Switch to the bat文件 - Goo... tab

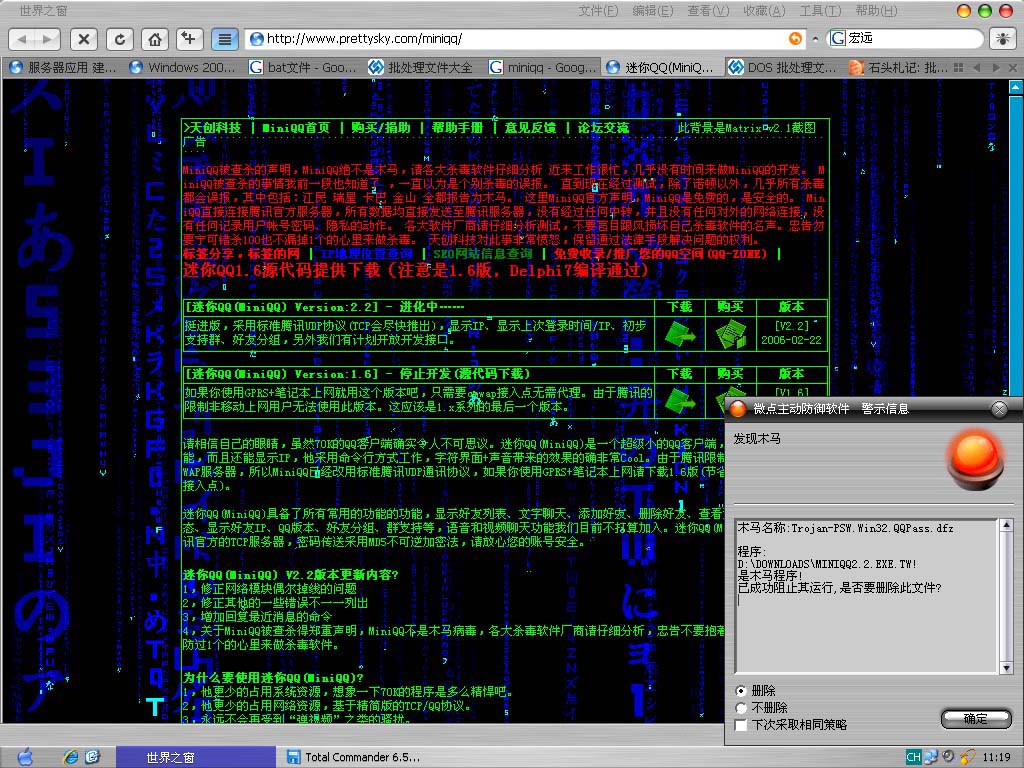coord(304,67)
